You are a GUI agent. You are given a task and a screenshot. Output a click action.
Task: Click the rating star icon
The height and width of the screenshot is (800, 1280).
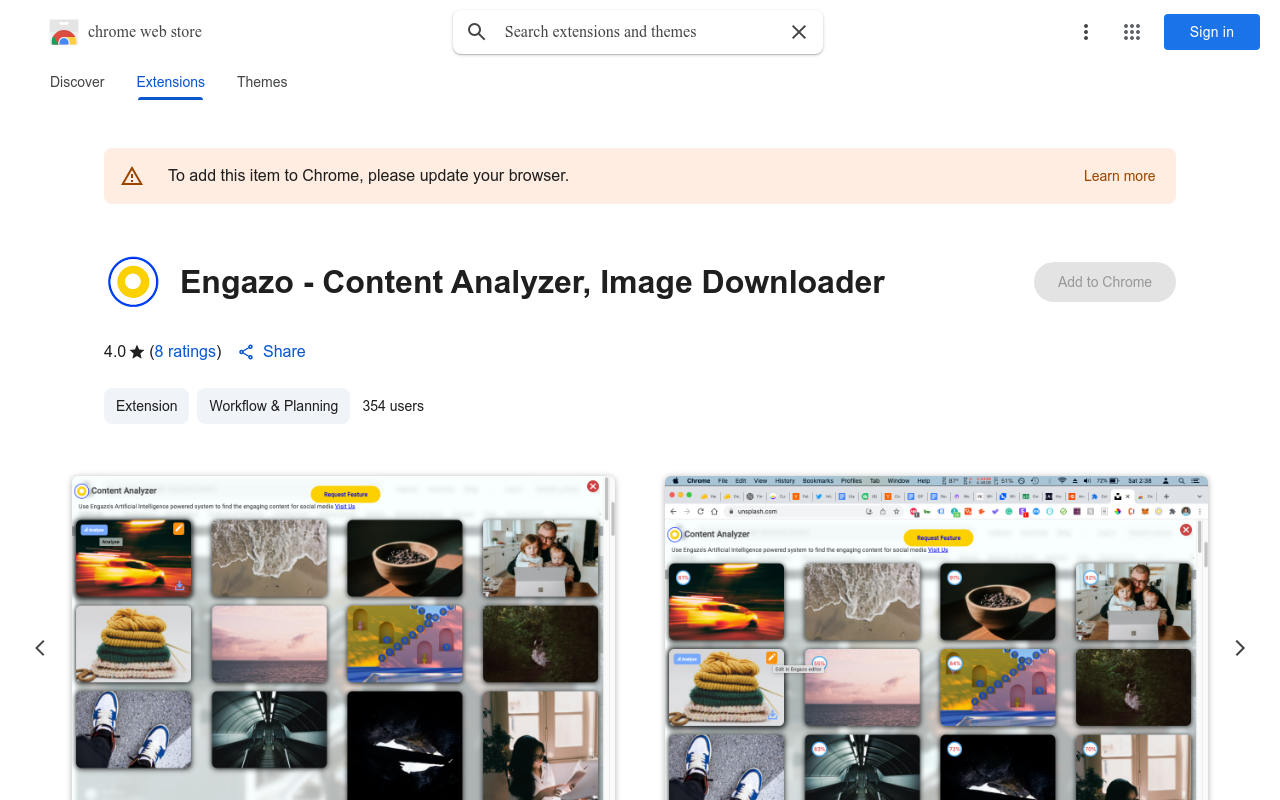(x=137, y=352)
